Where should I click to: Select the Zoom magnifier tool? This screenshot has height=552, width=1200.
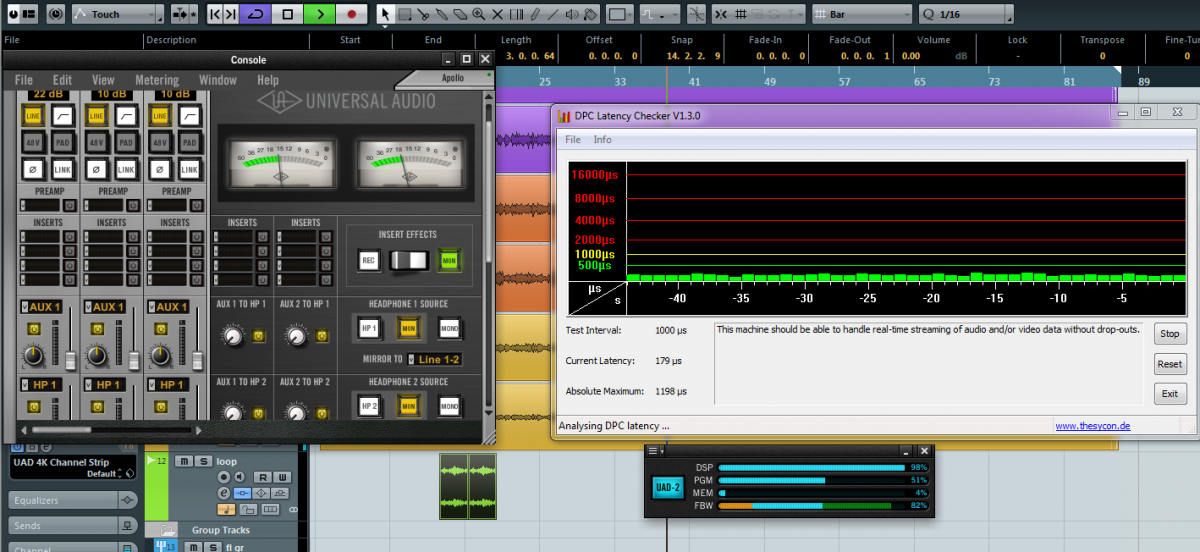(x=479, y=14)
